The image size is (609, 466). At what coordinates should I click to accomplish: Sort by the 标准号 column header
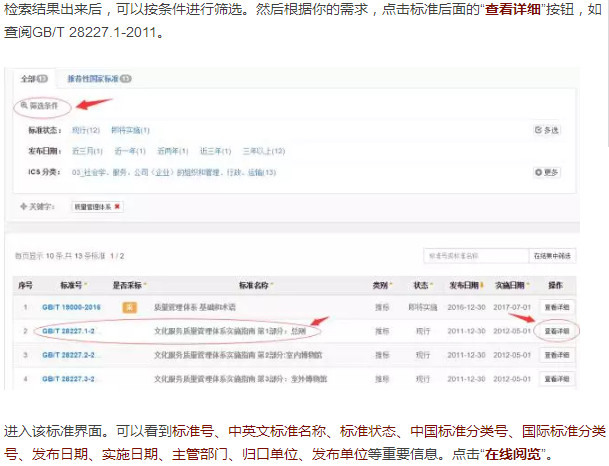coord(71,285)
